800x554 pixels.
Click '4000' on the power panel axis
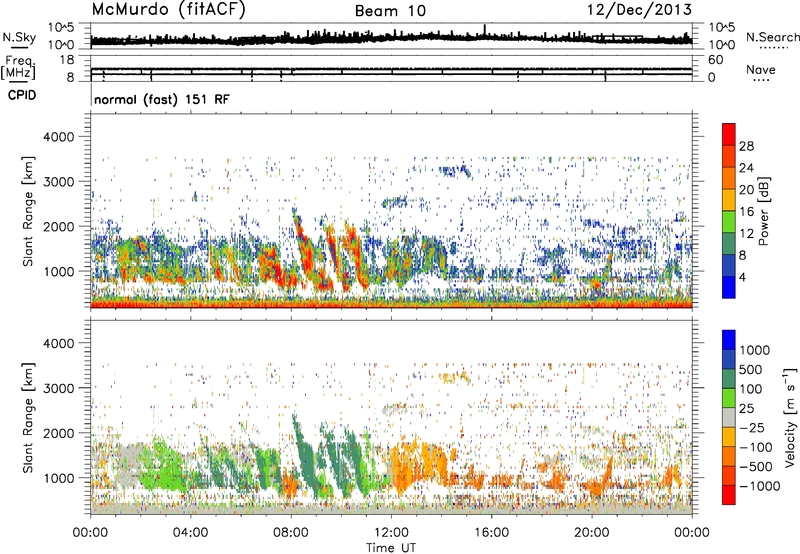tap(58, 137)
